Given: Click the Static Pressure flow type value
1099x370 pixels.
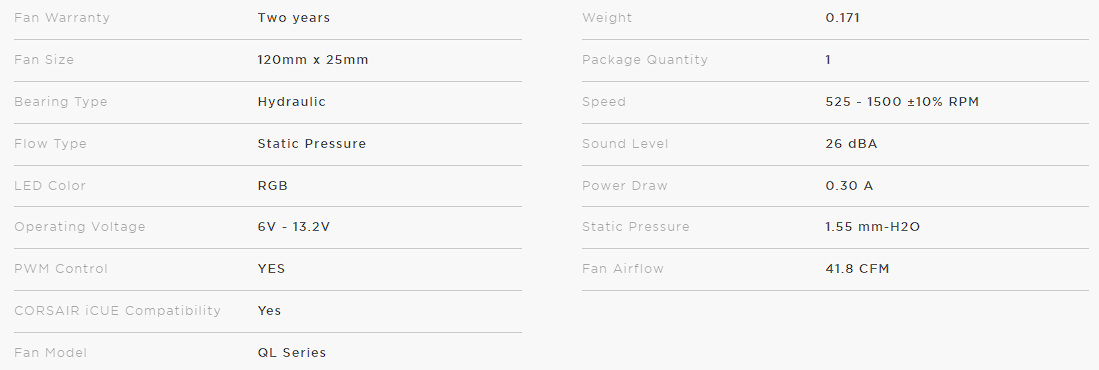Looking at the screenshot, I should click(312, 144).
